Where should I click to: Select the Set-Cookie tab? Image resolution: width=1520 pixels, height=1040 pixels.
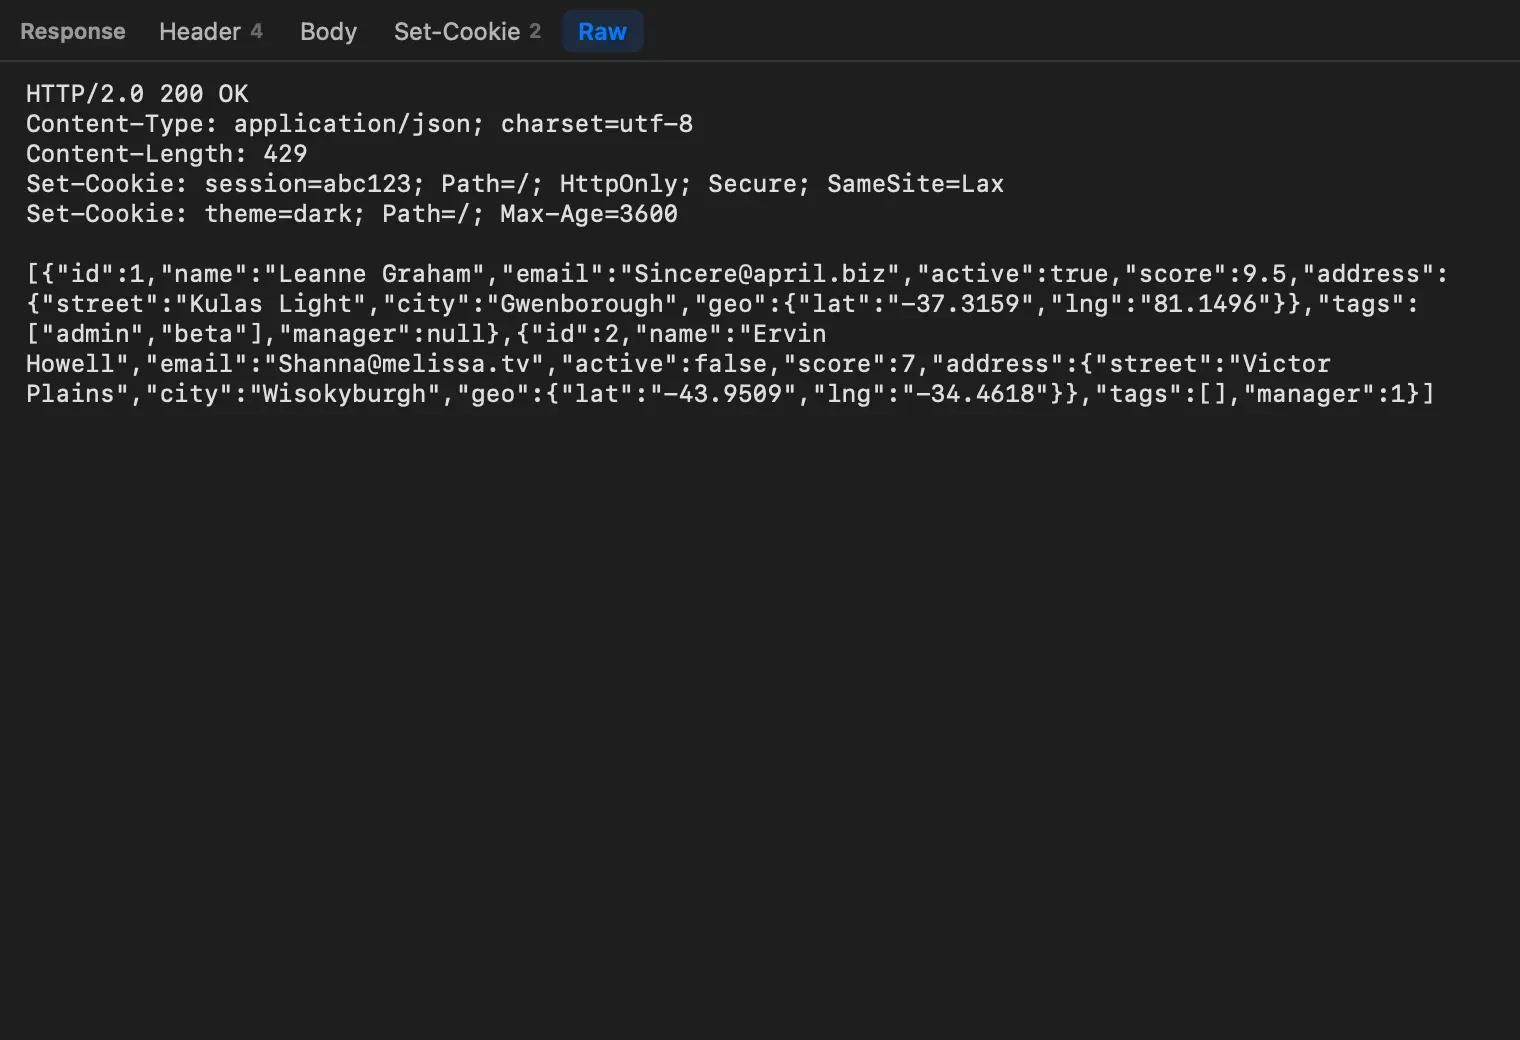(x=467, y=31)
